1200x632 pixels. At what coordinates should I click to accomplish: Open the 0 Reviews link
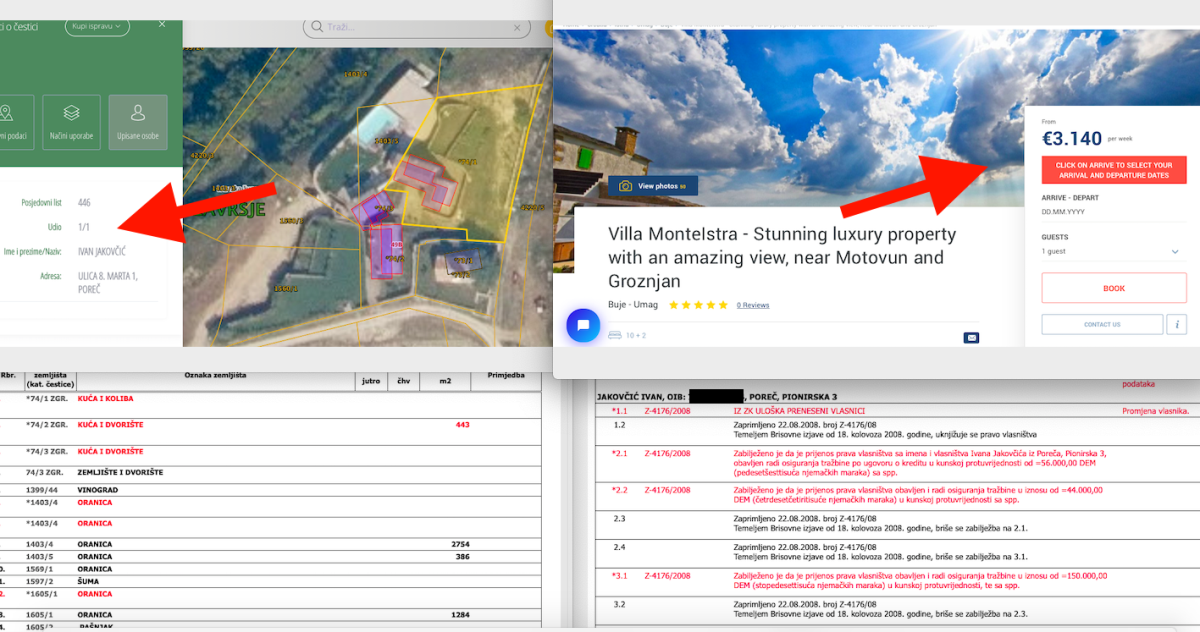(753, 305)
